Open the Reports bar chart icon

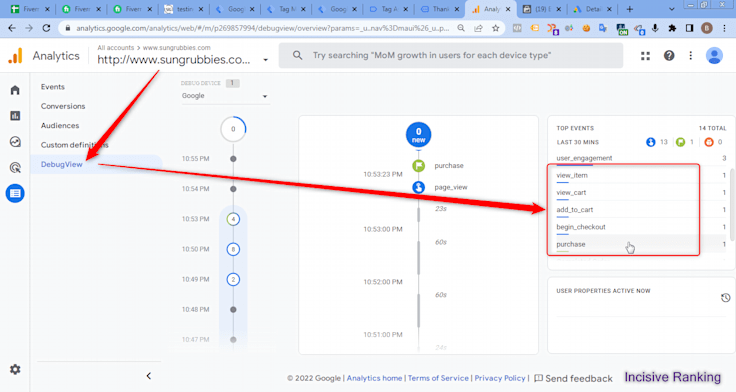[x=15, y=115]
